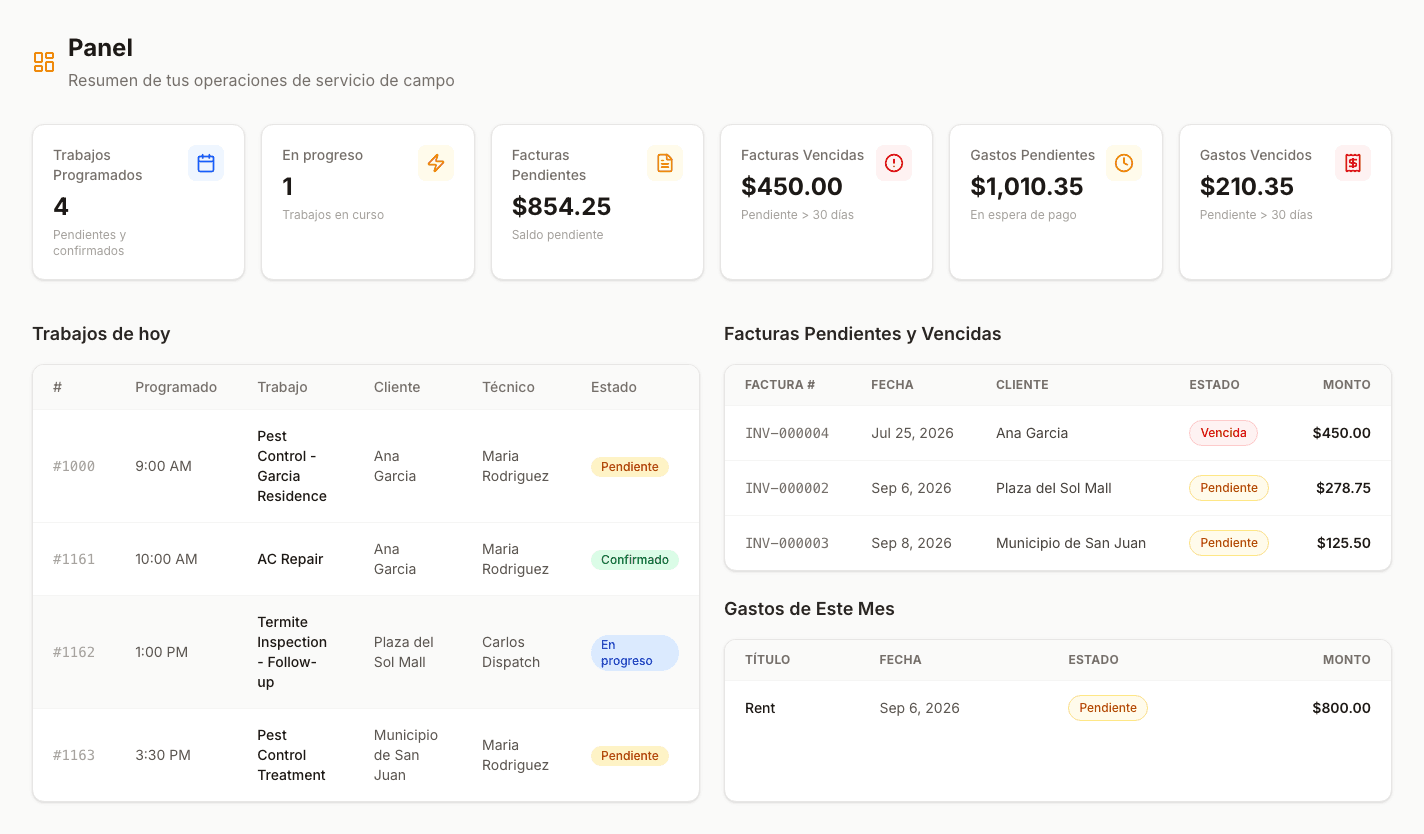1424x834 pixels.
Task: Click Pendiente badge for job #1163
Action: (630, 756)
